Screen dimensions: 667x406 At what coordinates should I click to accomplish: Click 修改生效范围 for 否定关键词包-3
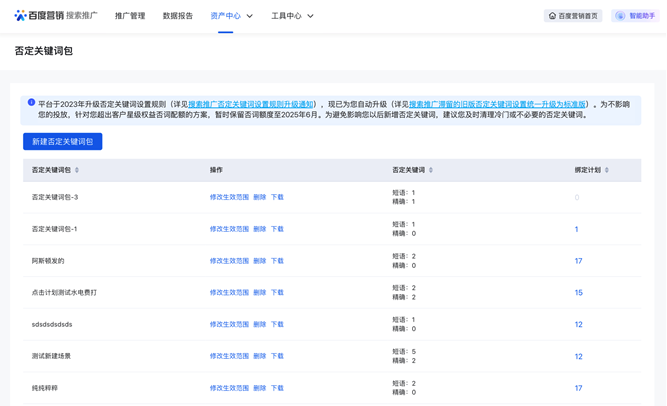229,197
